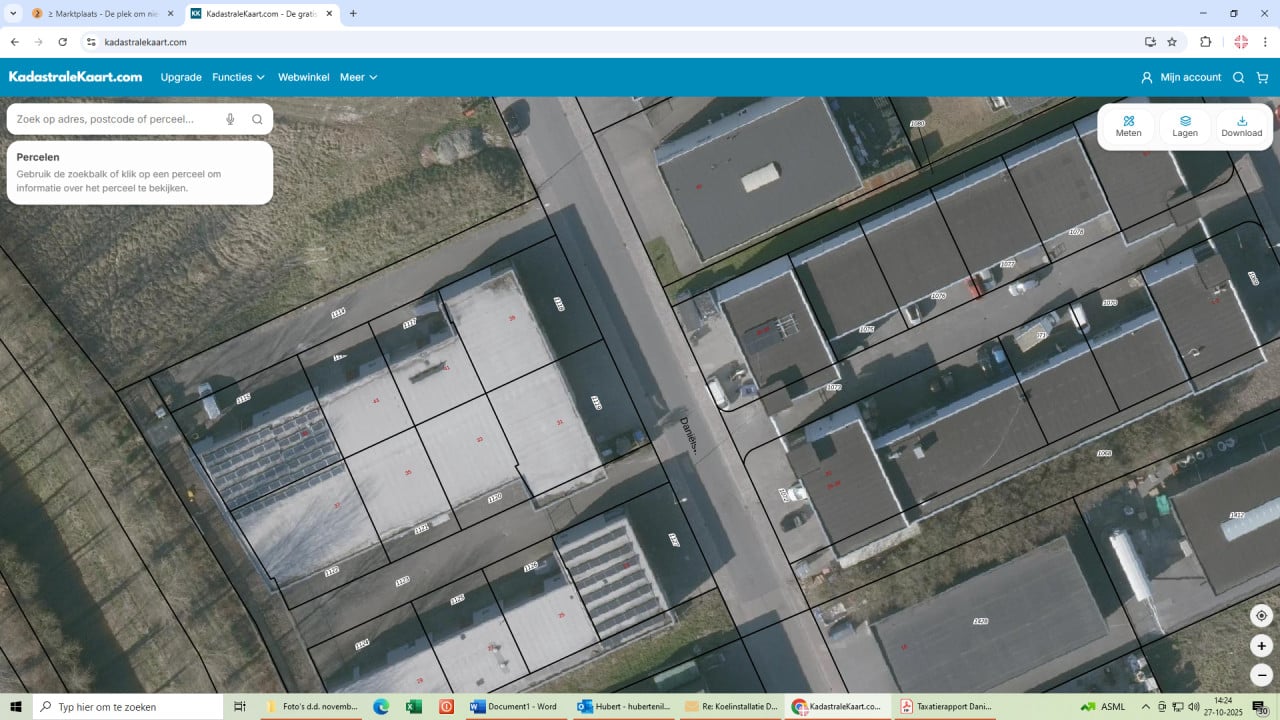Click the microphone voice search icon
1280x720 pixels.
click(230, 119)
